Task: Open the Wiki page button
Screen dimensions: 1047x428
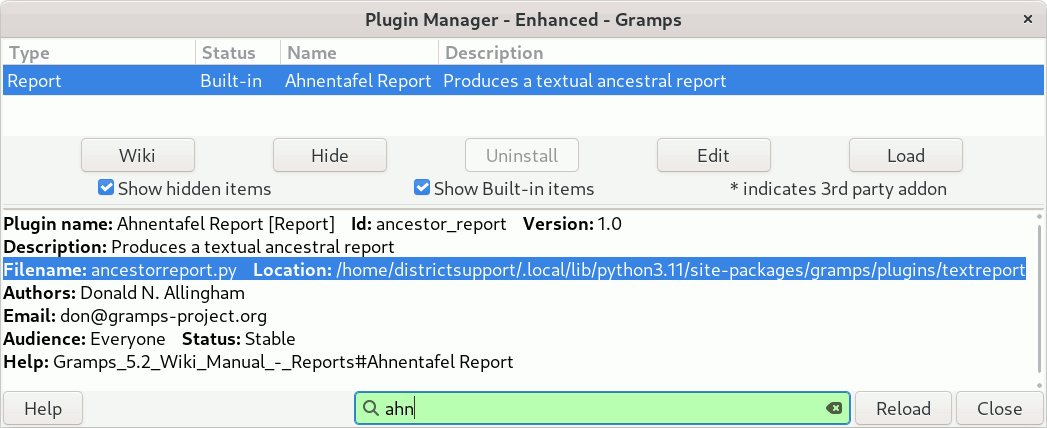Action: tap(138, 155)
